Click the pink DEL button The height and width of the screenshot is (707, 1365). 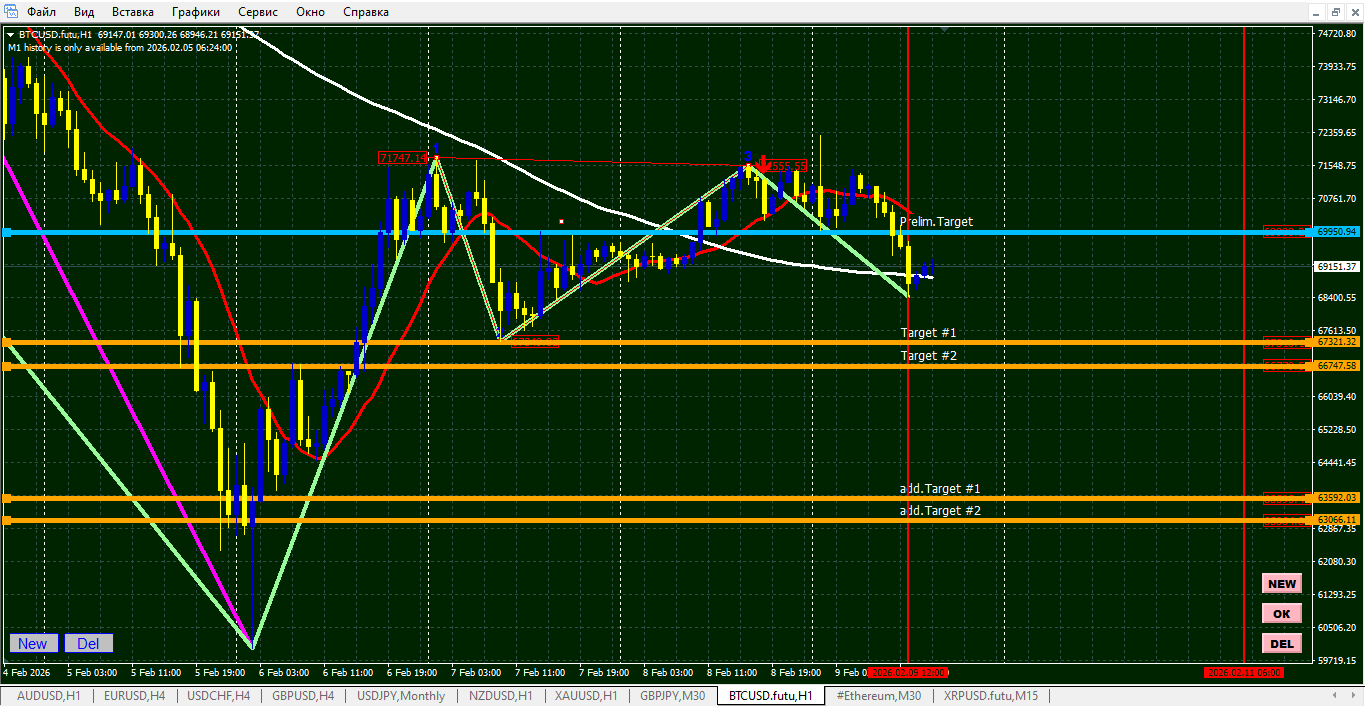[x=1282, y=644]
